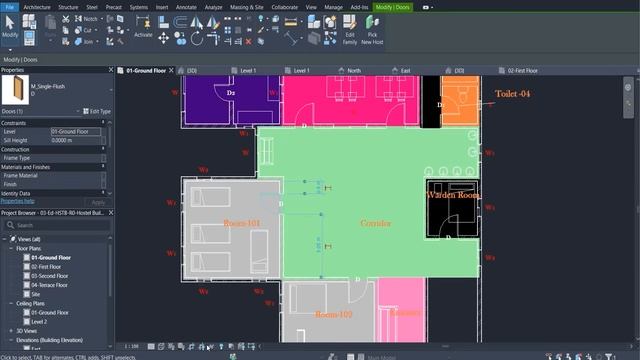
Task: Switch to the North elevation view tab
Action: pyautogui.click(x=354, y=71)
